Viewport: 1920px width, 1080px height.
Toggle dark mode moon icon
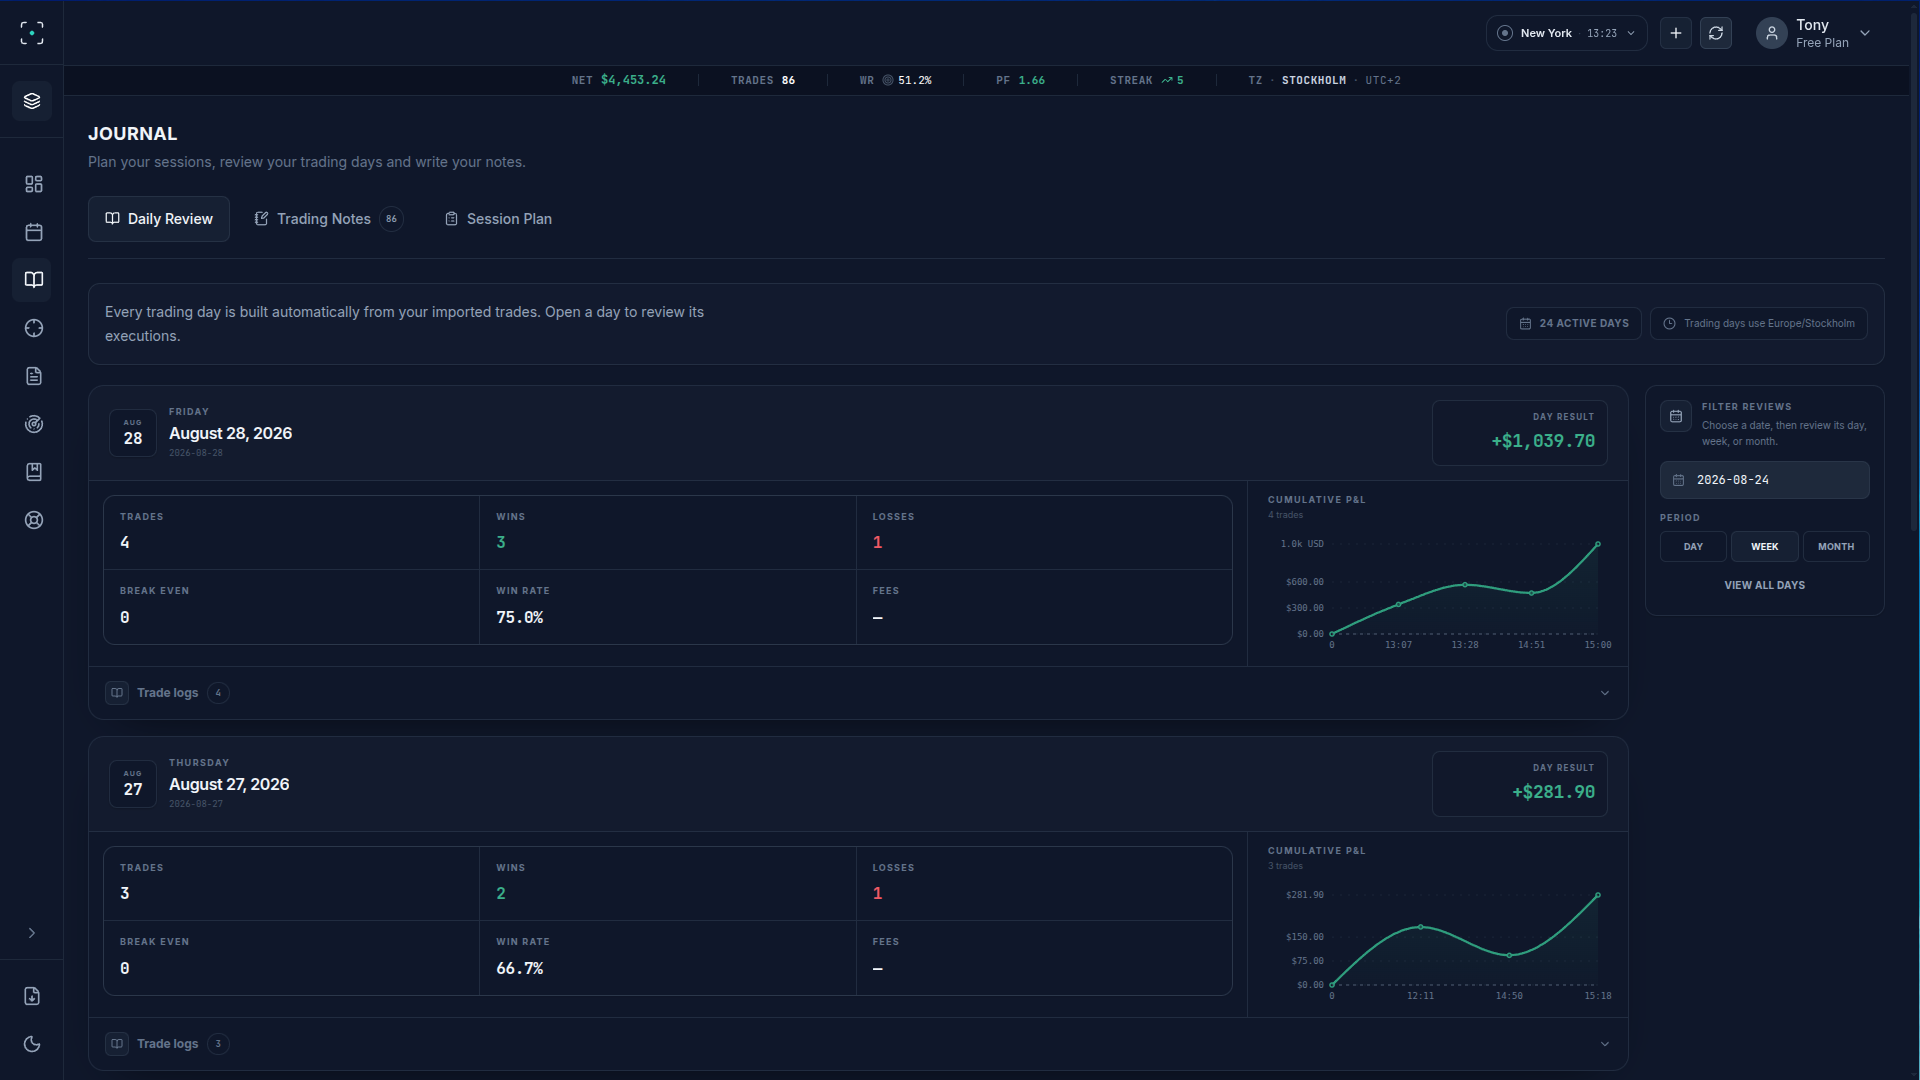coord(32,1044)
